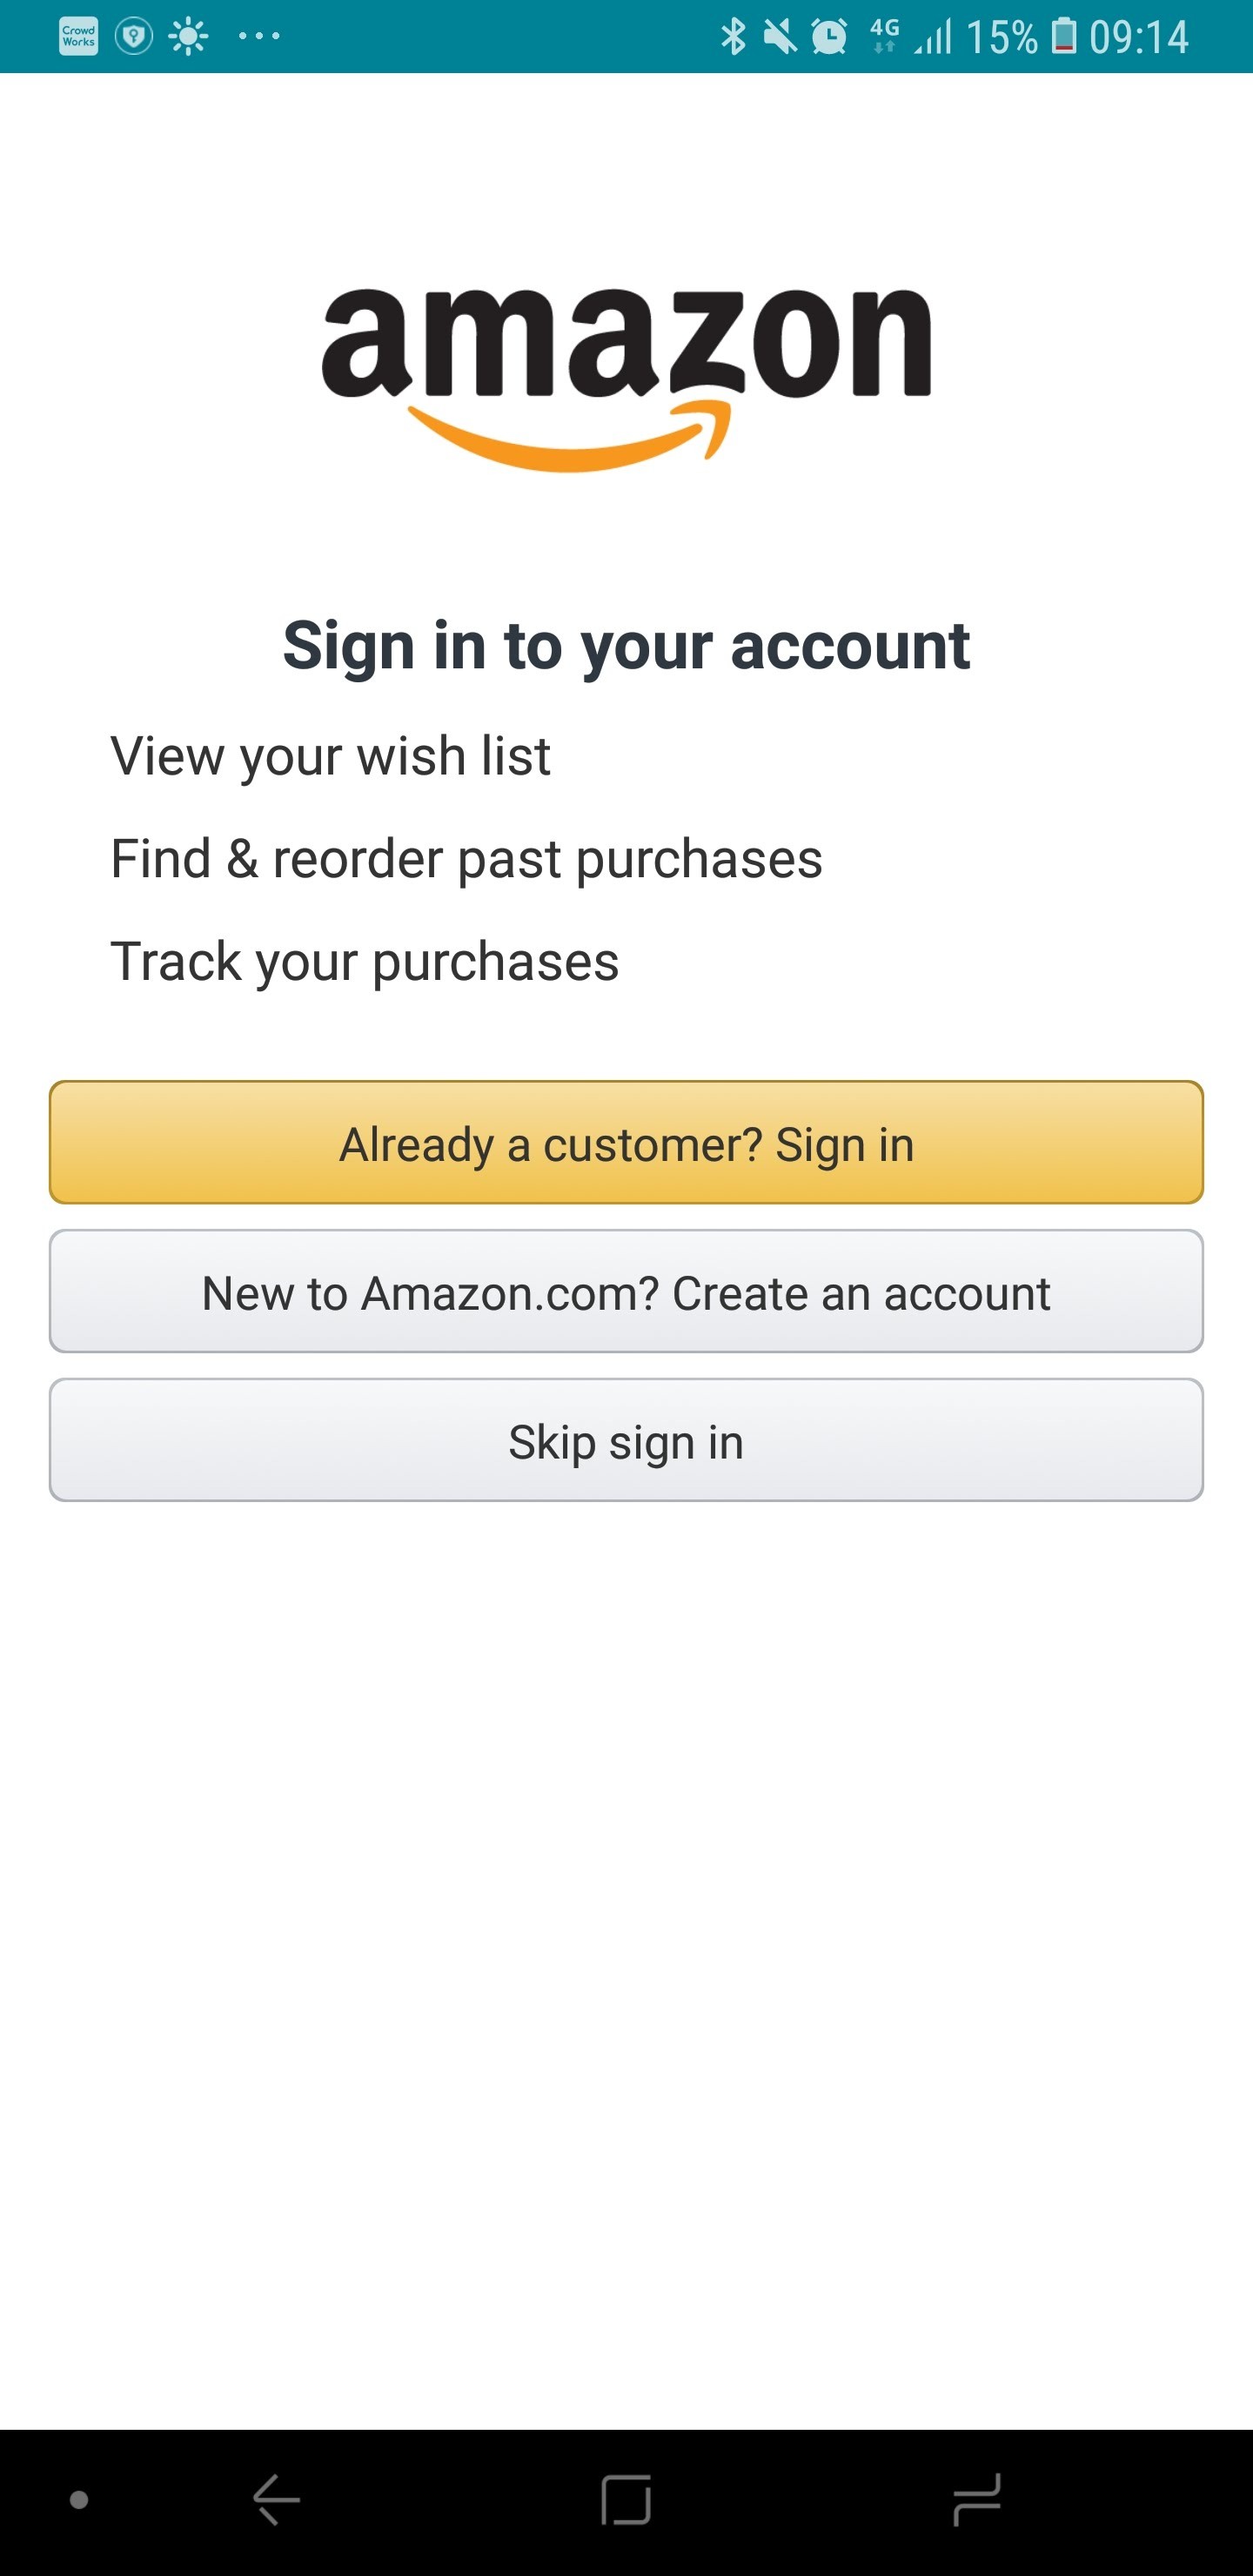Tap the battery icon in status bar
The image size is (1253, 2576).
coord(1064,37)
